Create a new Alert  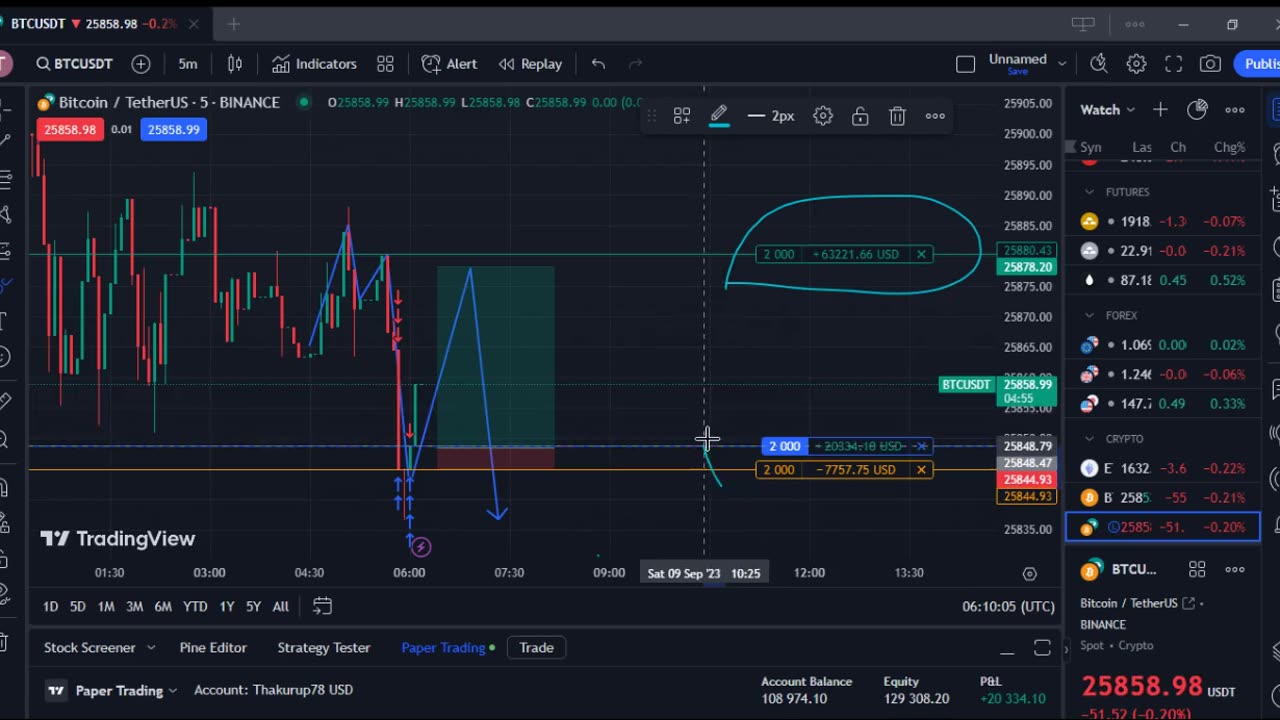coord(449,64)
